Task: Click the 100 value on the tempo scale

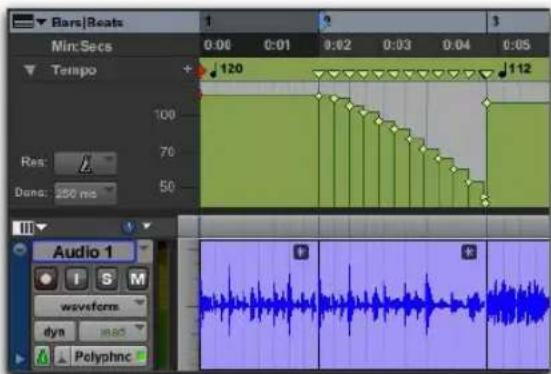Action: (164, 115)
